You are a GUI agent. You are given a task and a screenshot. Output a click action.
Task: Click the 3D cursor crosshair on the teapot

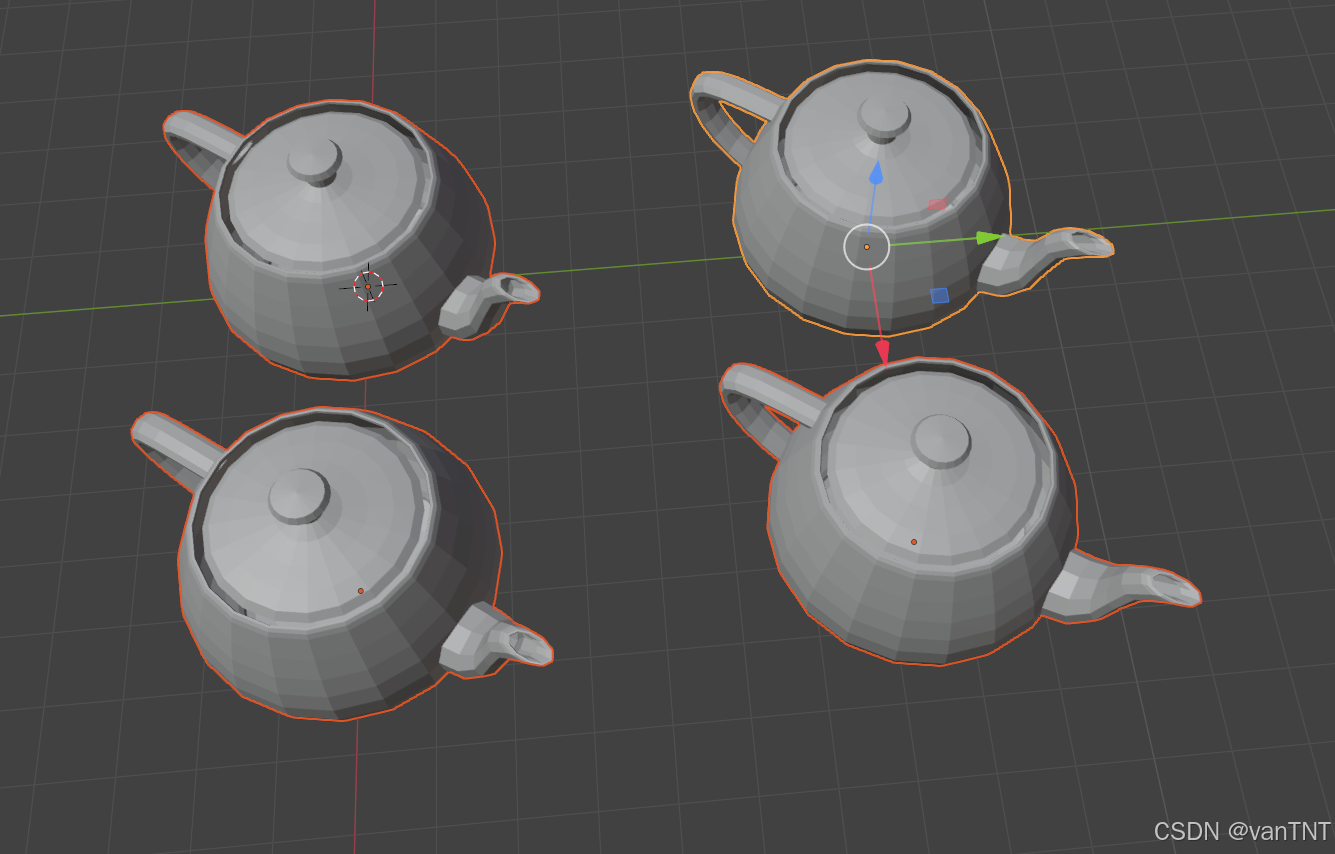pyautogui.click(x=368, y=287)
